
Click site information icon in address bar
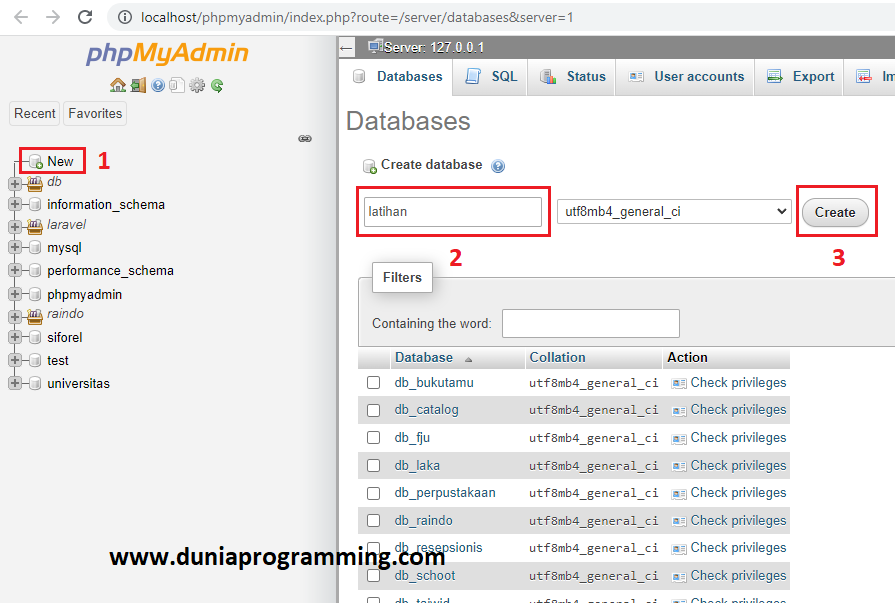pyautogui.click(x=124, y=17)
